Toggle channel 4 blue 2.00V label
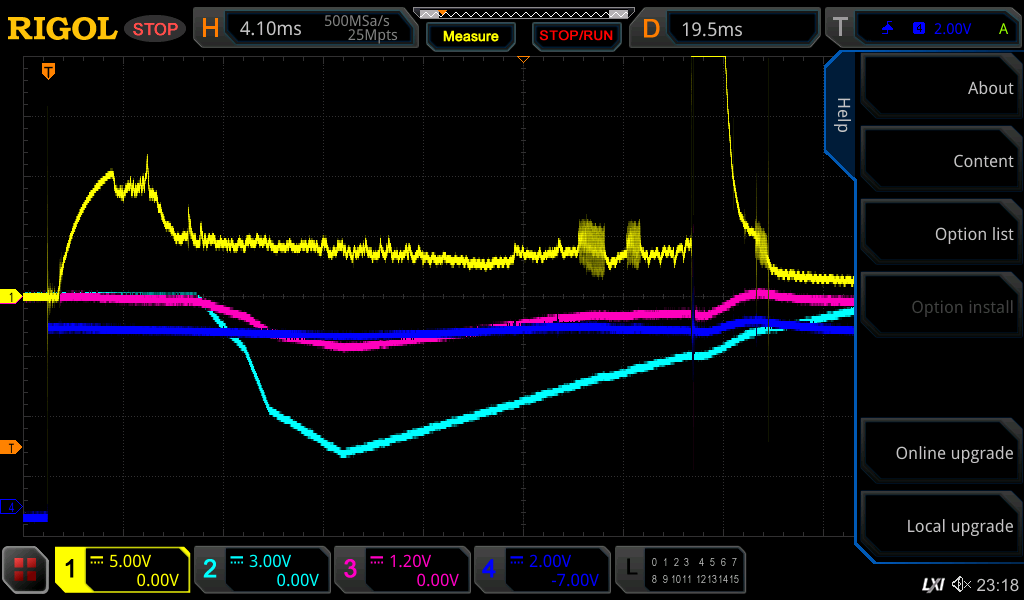 542,570
